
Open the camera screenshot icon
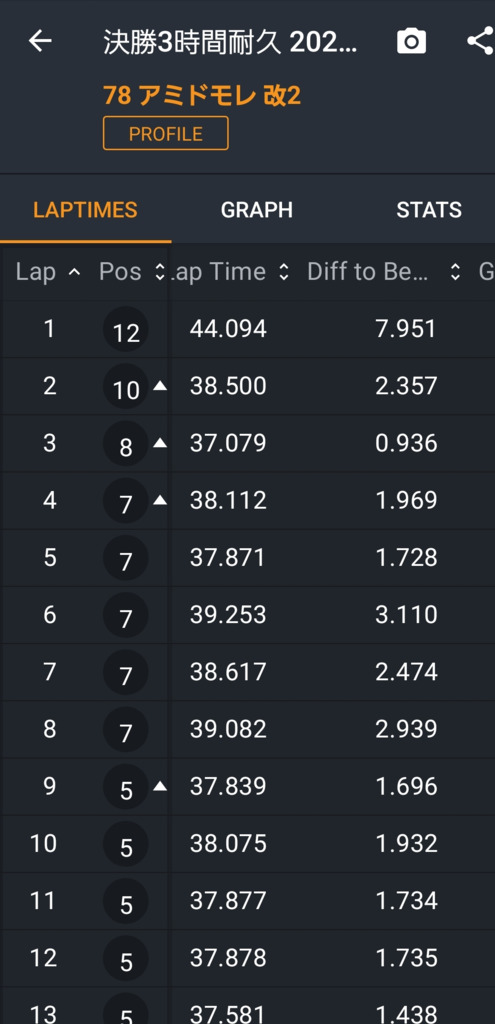411,41
